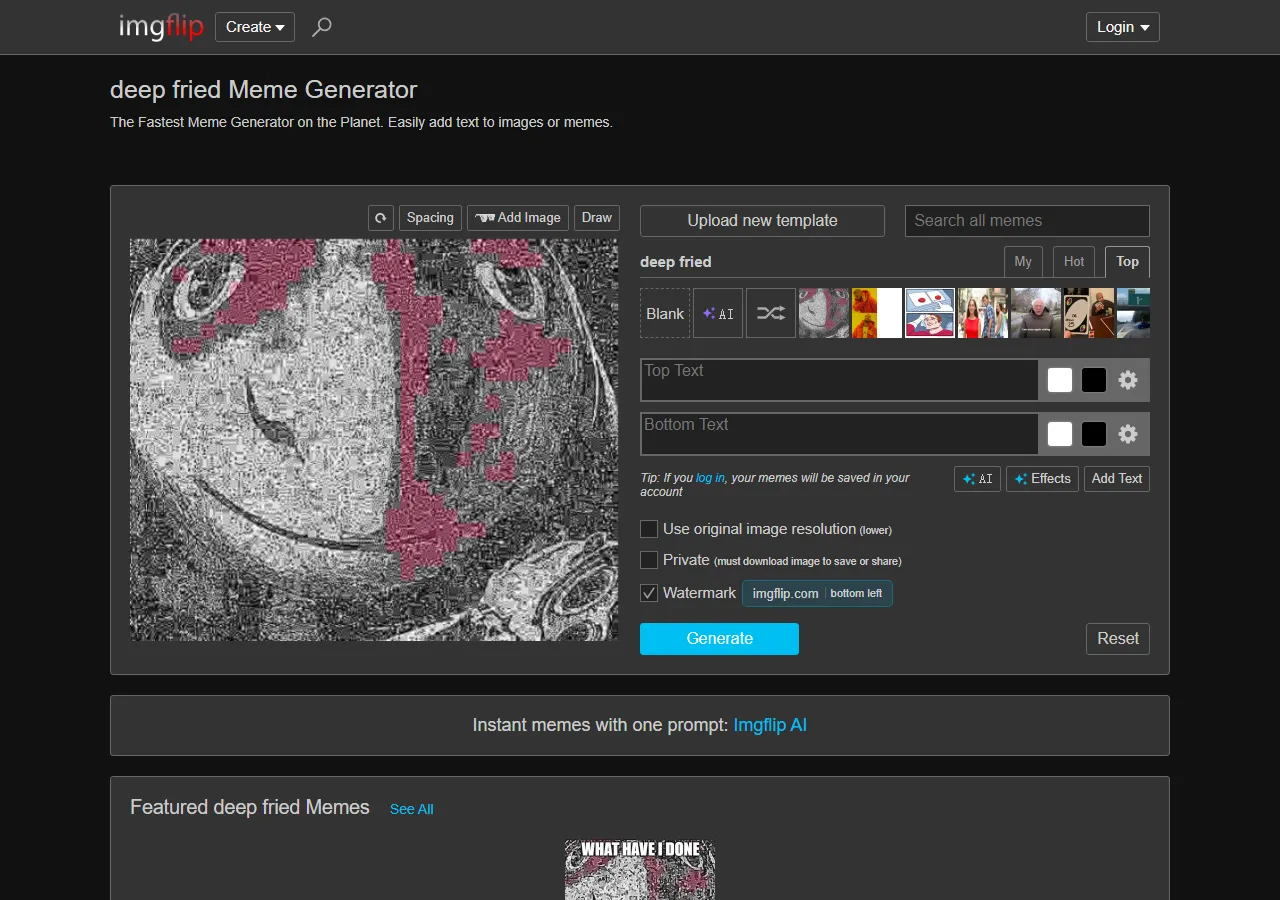Click AI button beside Effects

[x=977, y=479]
